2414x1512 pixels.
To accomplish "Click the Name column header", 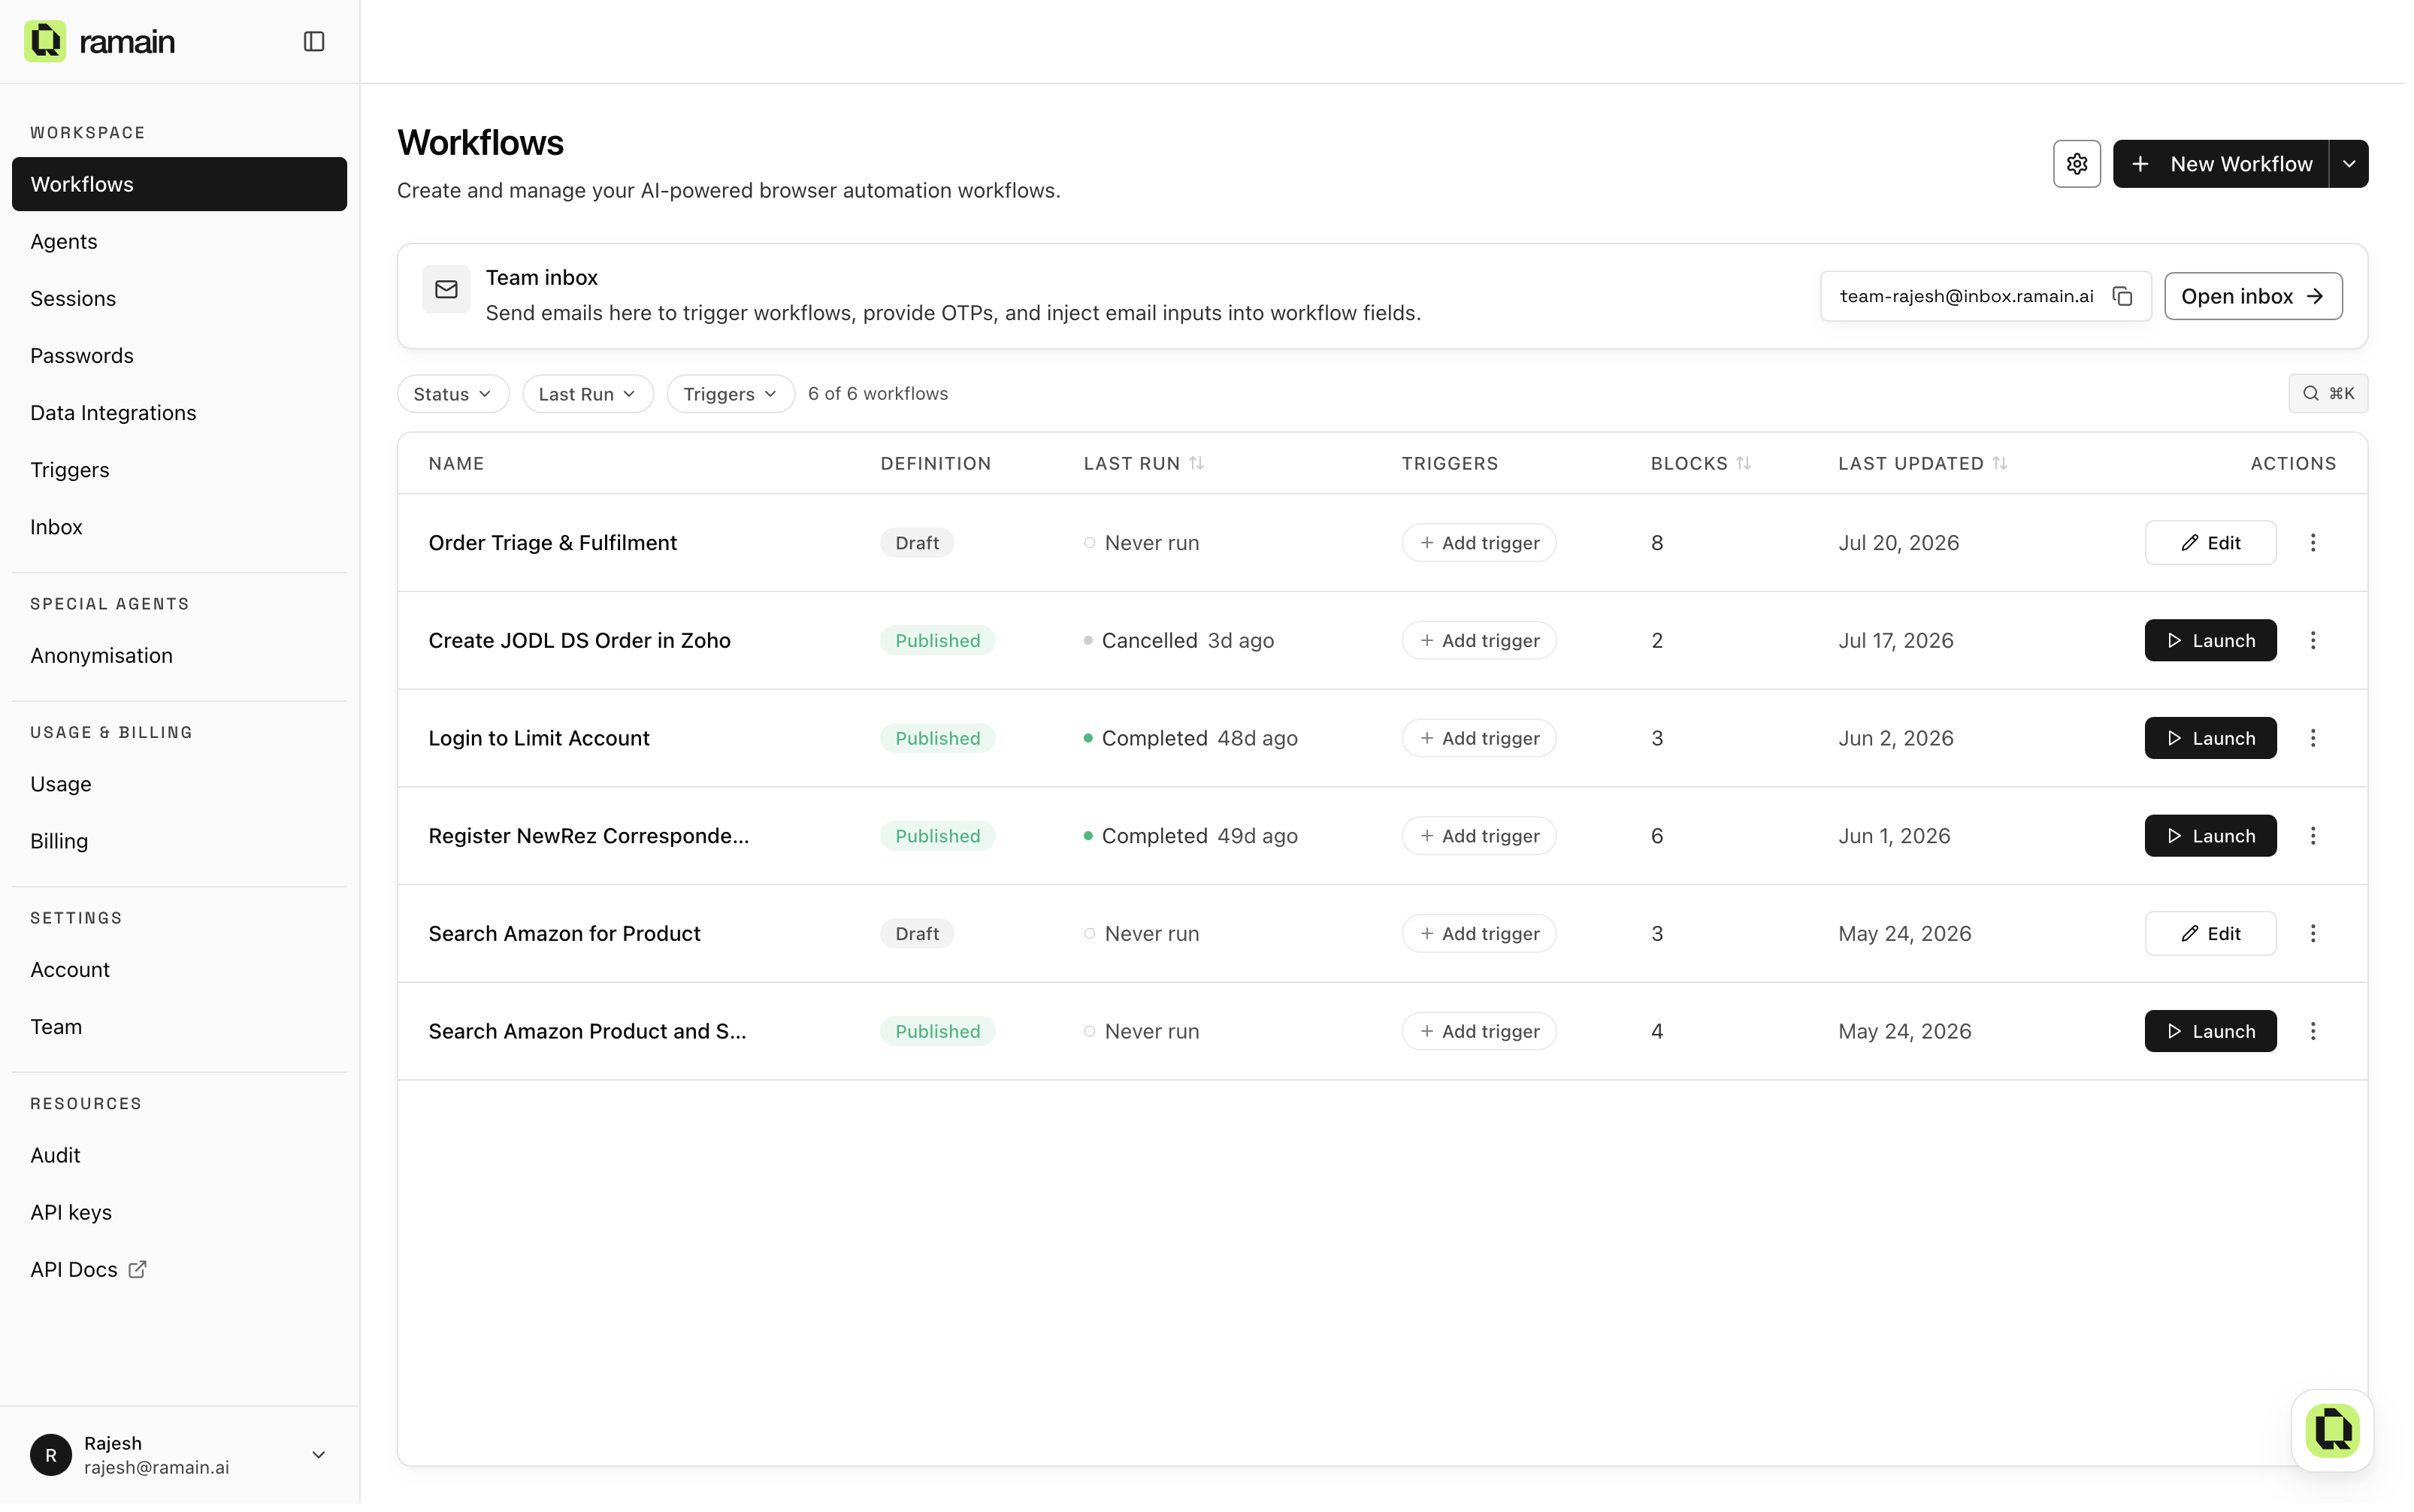I will [x=457, y=464].
